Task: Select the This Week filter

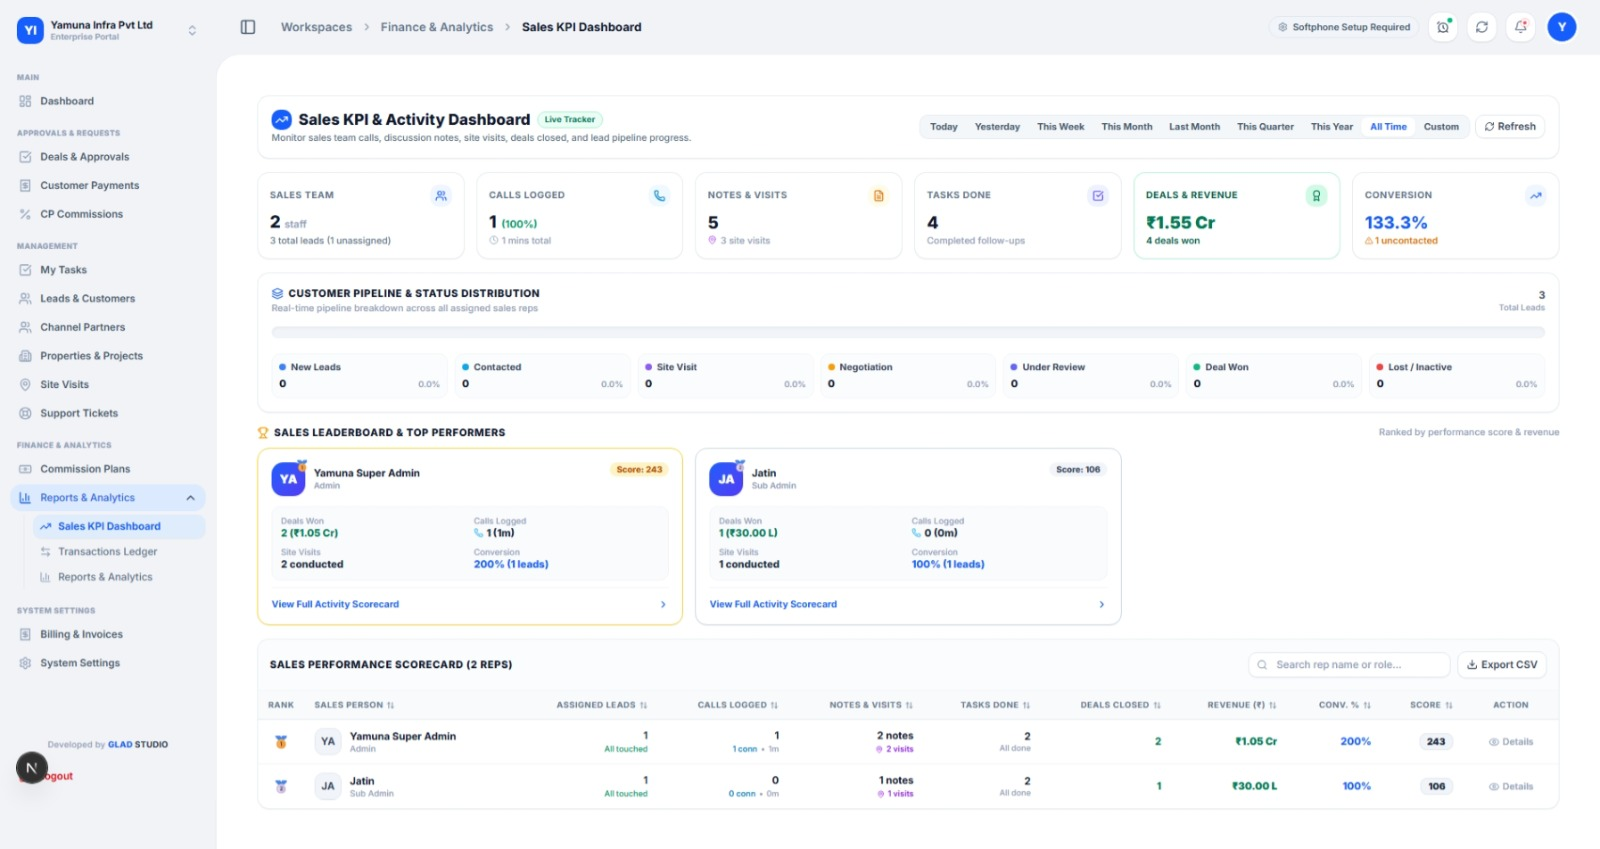Action: point(1061,127)
